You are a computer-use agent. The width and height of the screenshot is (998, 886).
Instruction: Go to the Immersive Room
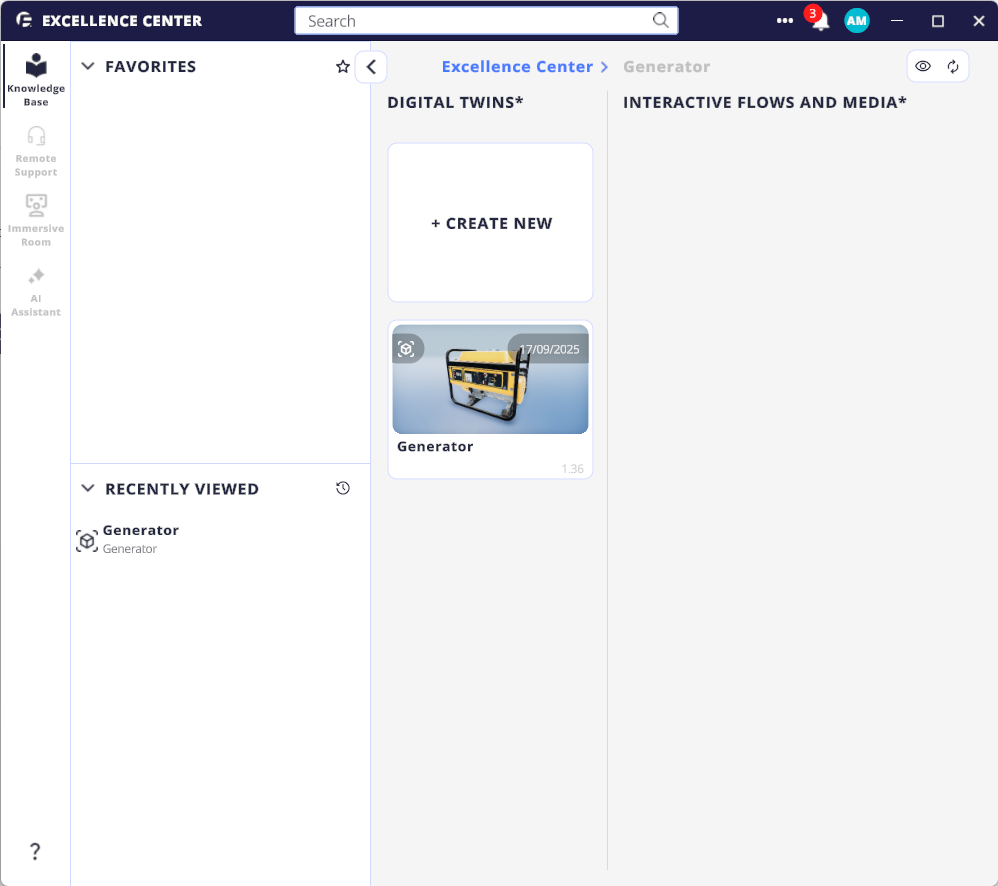click(36, 220)
